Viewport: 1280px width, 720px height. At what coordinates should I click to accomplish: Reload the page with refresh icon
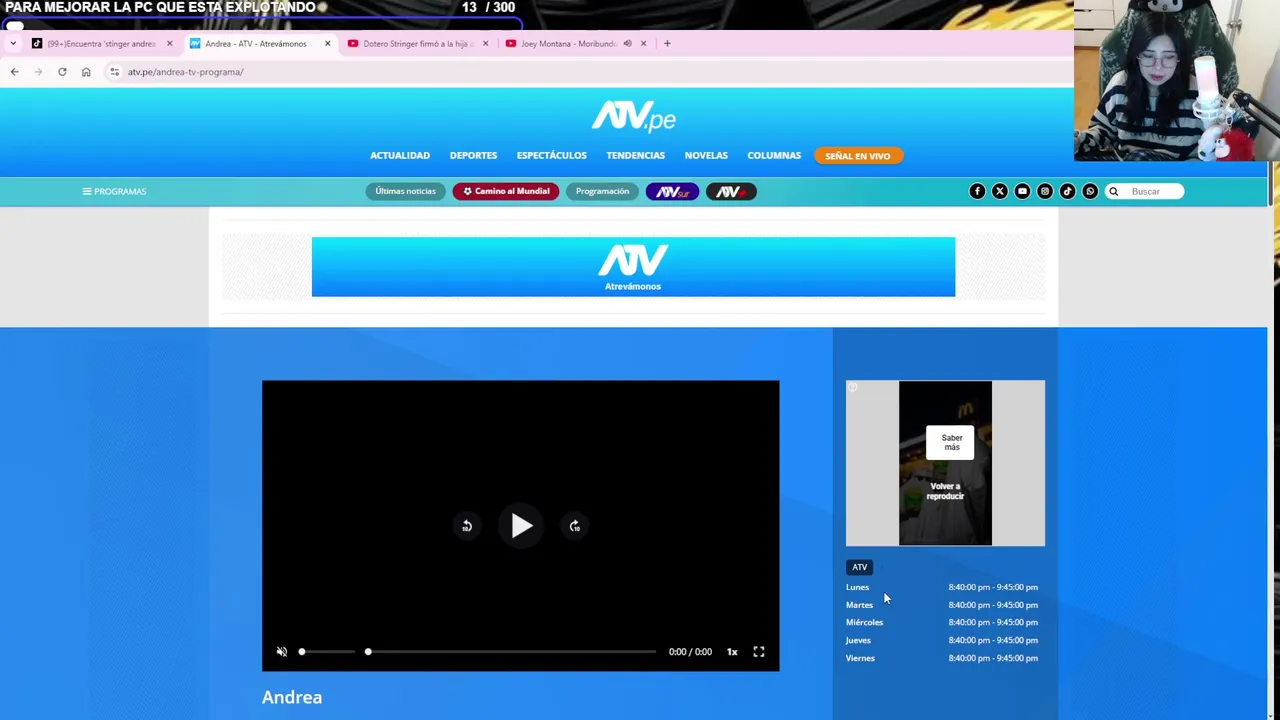(x=62, y=72)
